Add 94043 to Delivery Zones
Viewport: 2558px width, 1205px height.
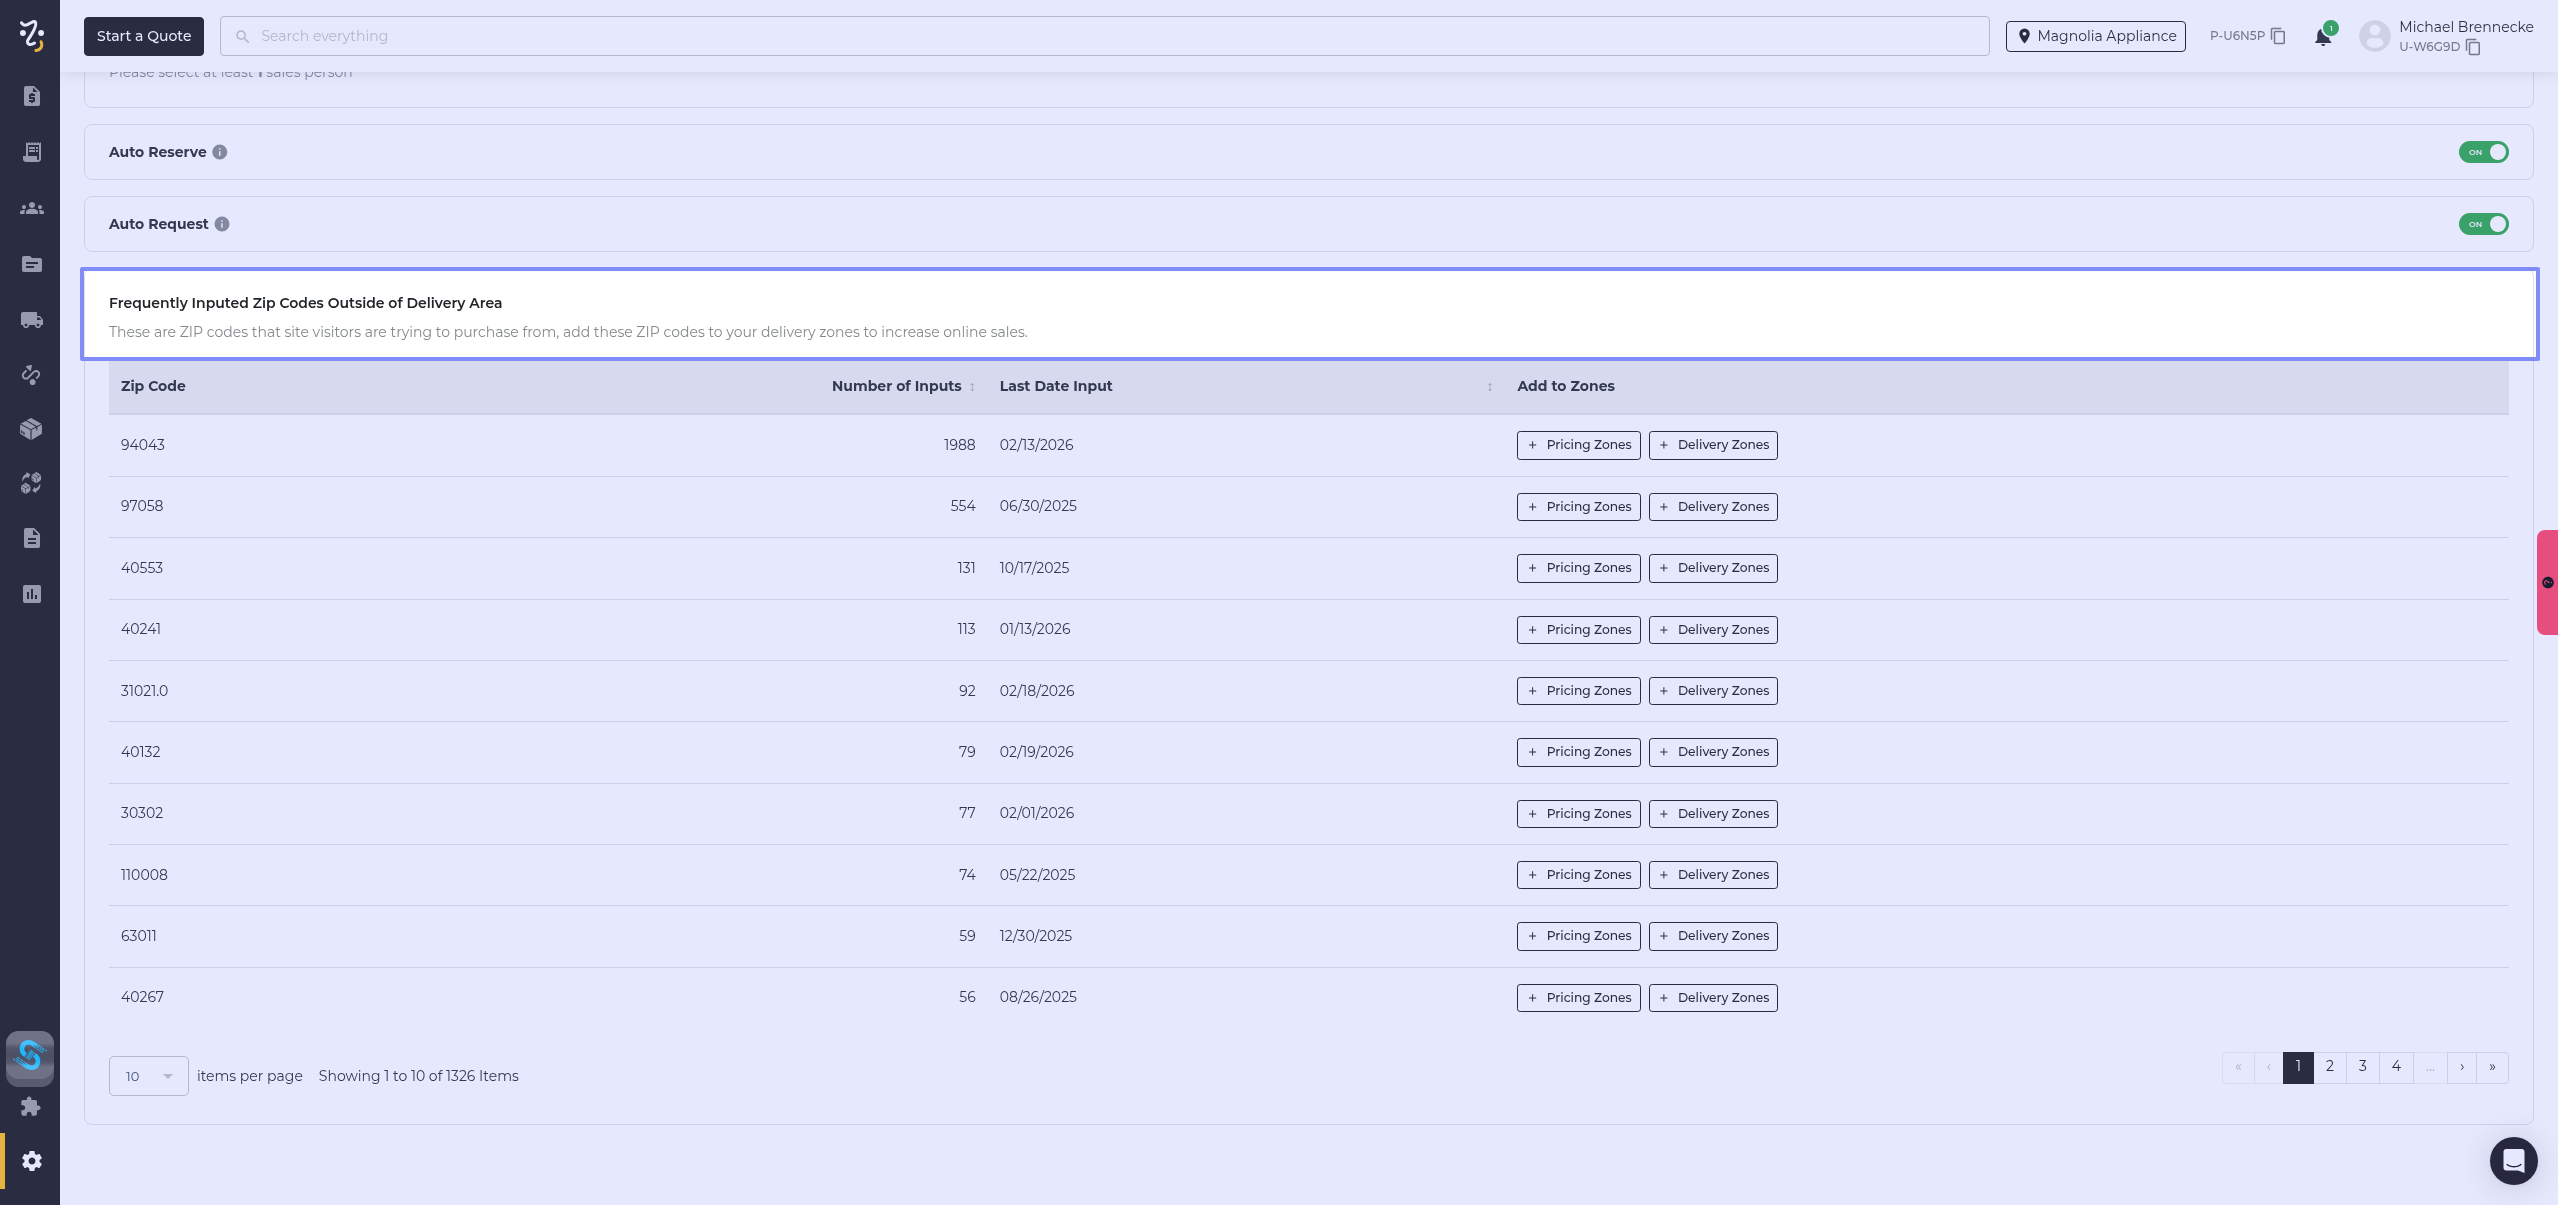(x=1712, y=445)
